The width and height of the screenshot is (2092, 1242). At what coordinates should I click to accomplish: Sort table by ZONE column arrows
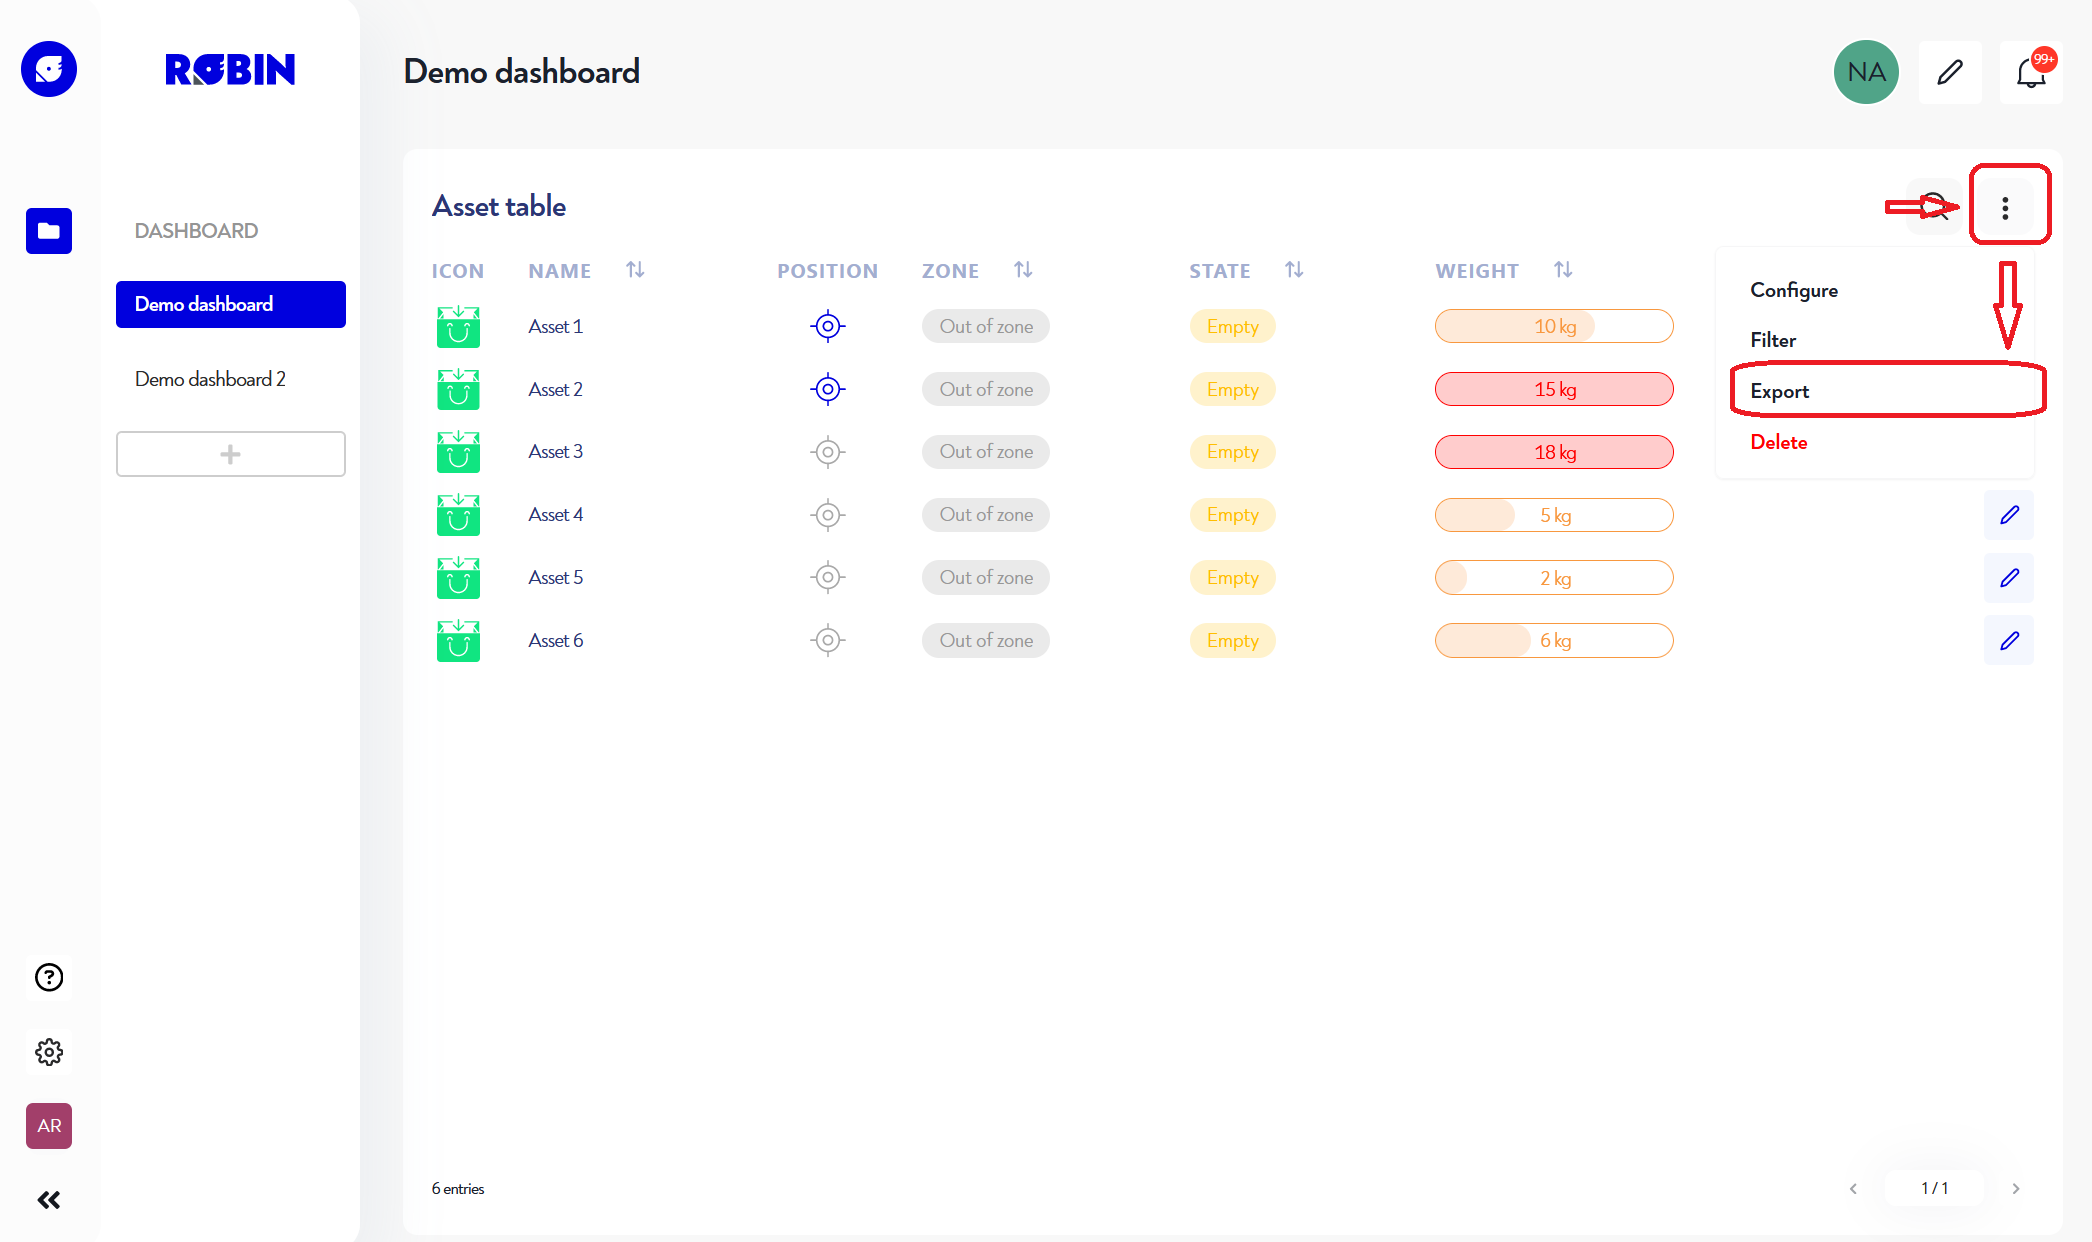(x=1023, y=270)
